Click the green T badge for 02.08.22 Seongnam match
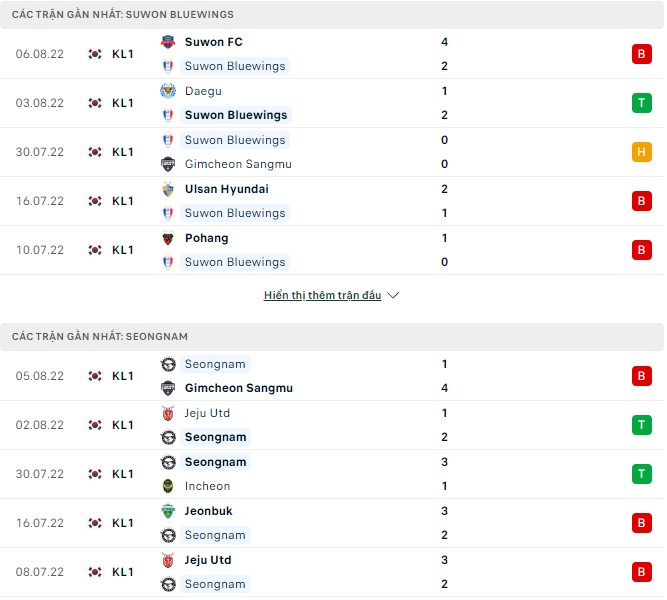The image size is (667, 600). point(641,425)
